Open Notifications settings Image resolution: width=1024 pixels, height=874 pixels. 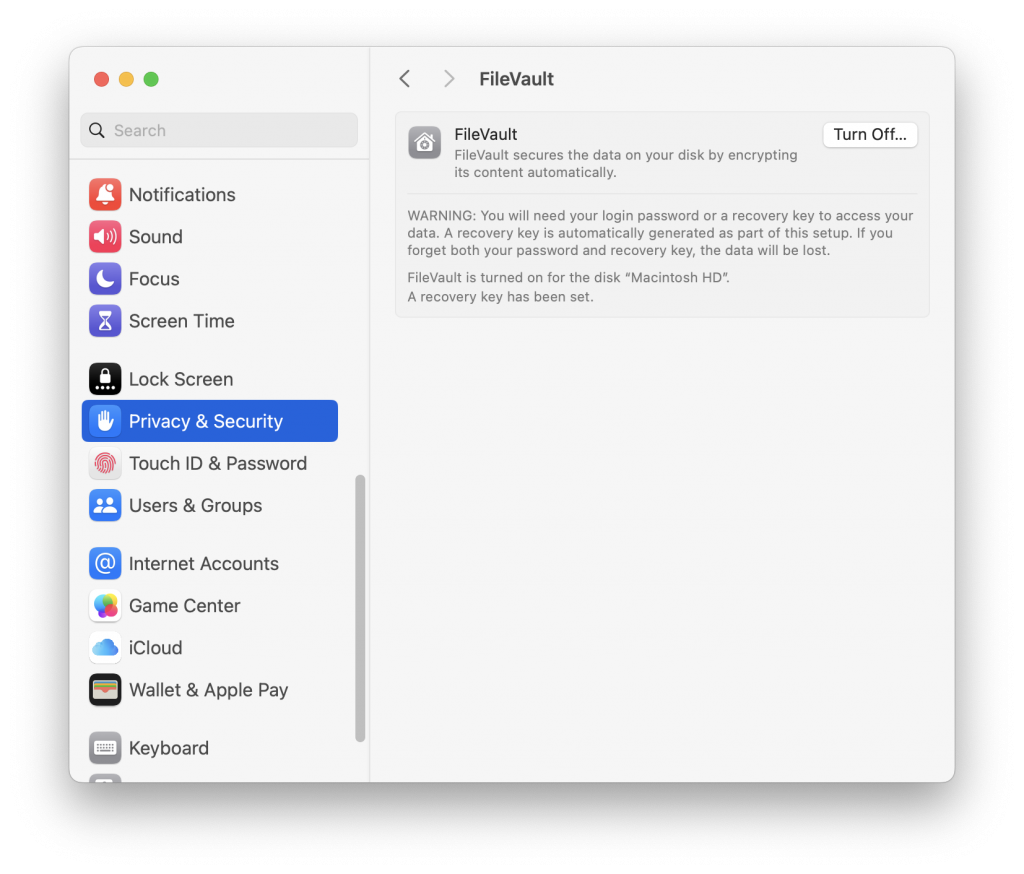point(182,194)
